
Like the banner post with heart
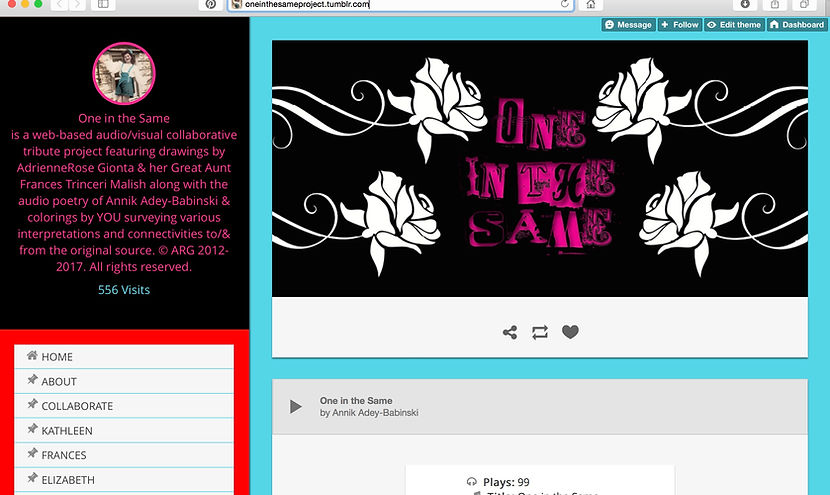[570, 332]
